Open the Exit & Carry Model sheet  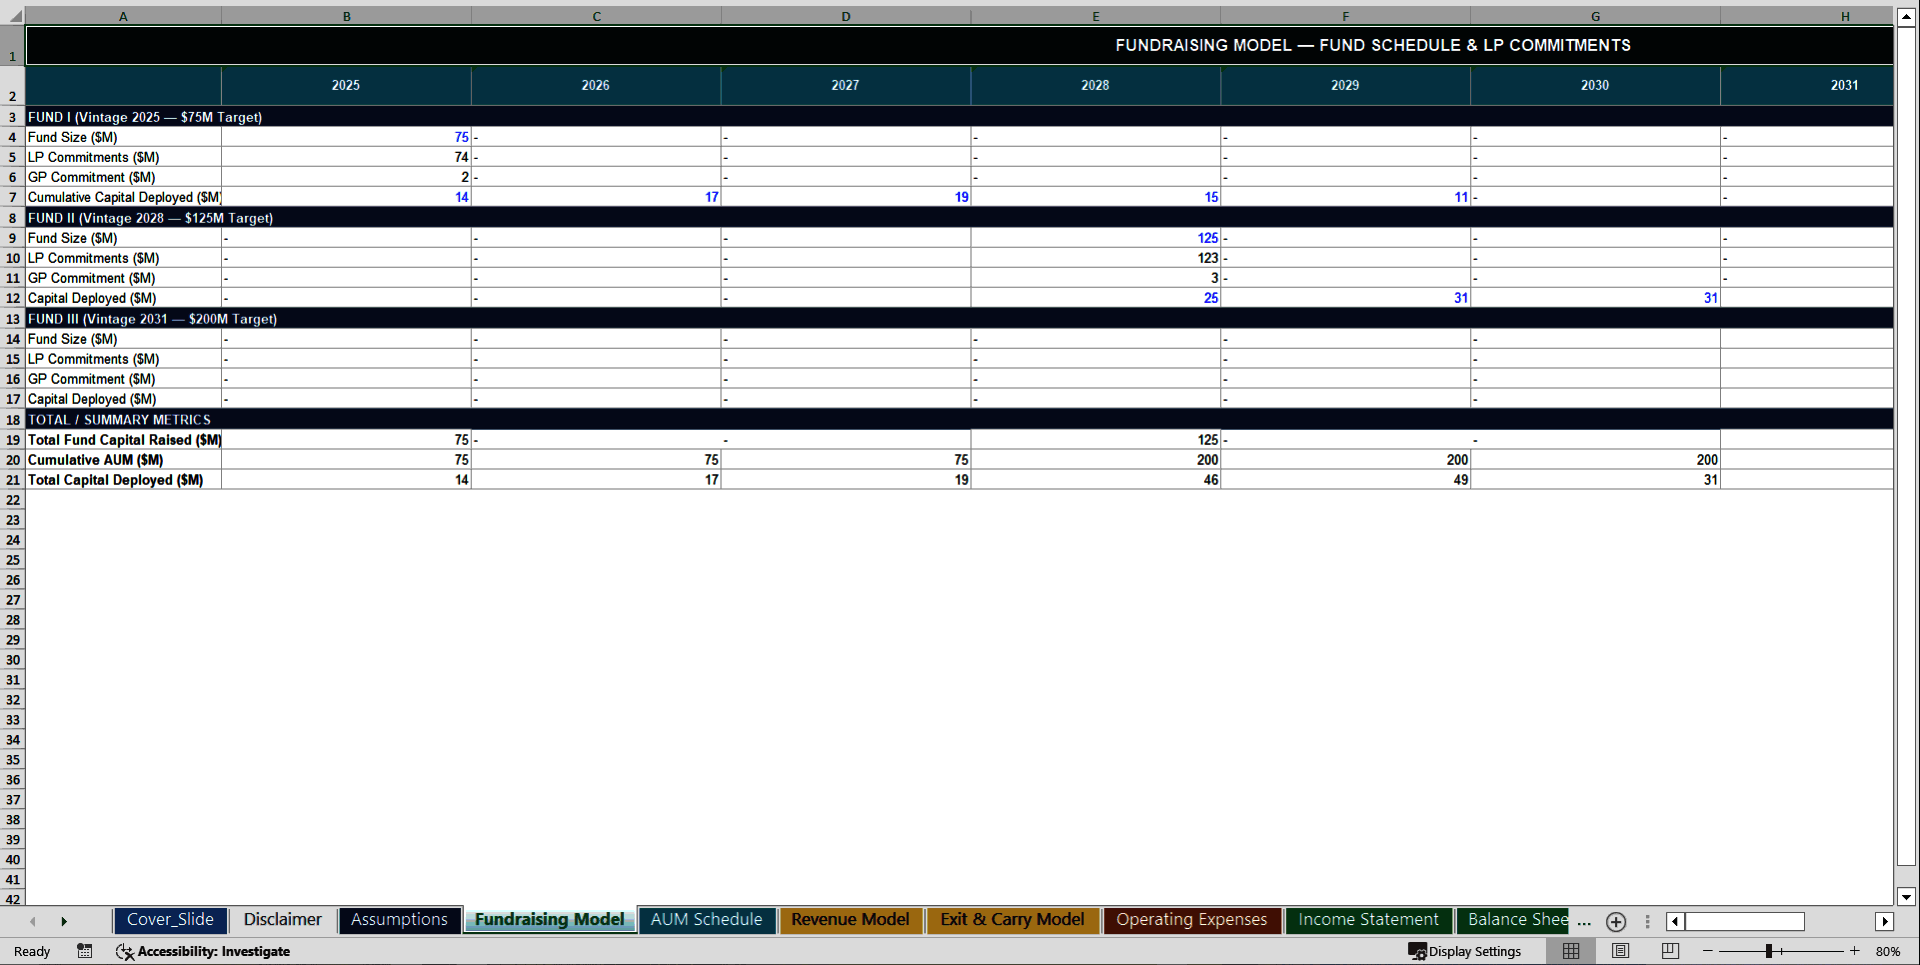click(x=1012, y=920)
